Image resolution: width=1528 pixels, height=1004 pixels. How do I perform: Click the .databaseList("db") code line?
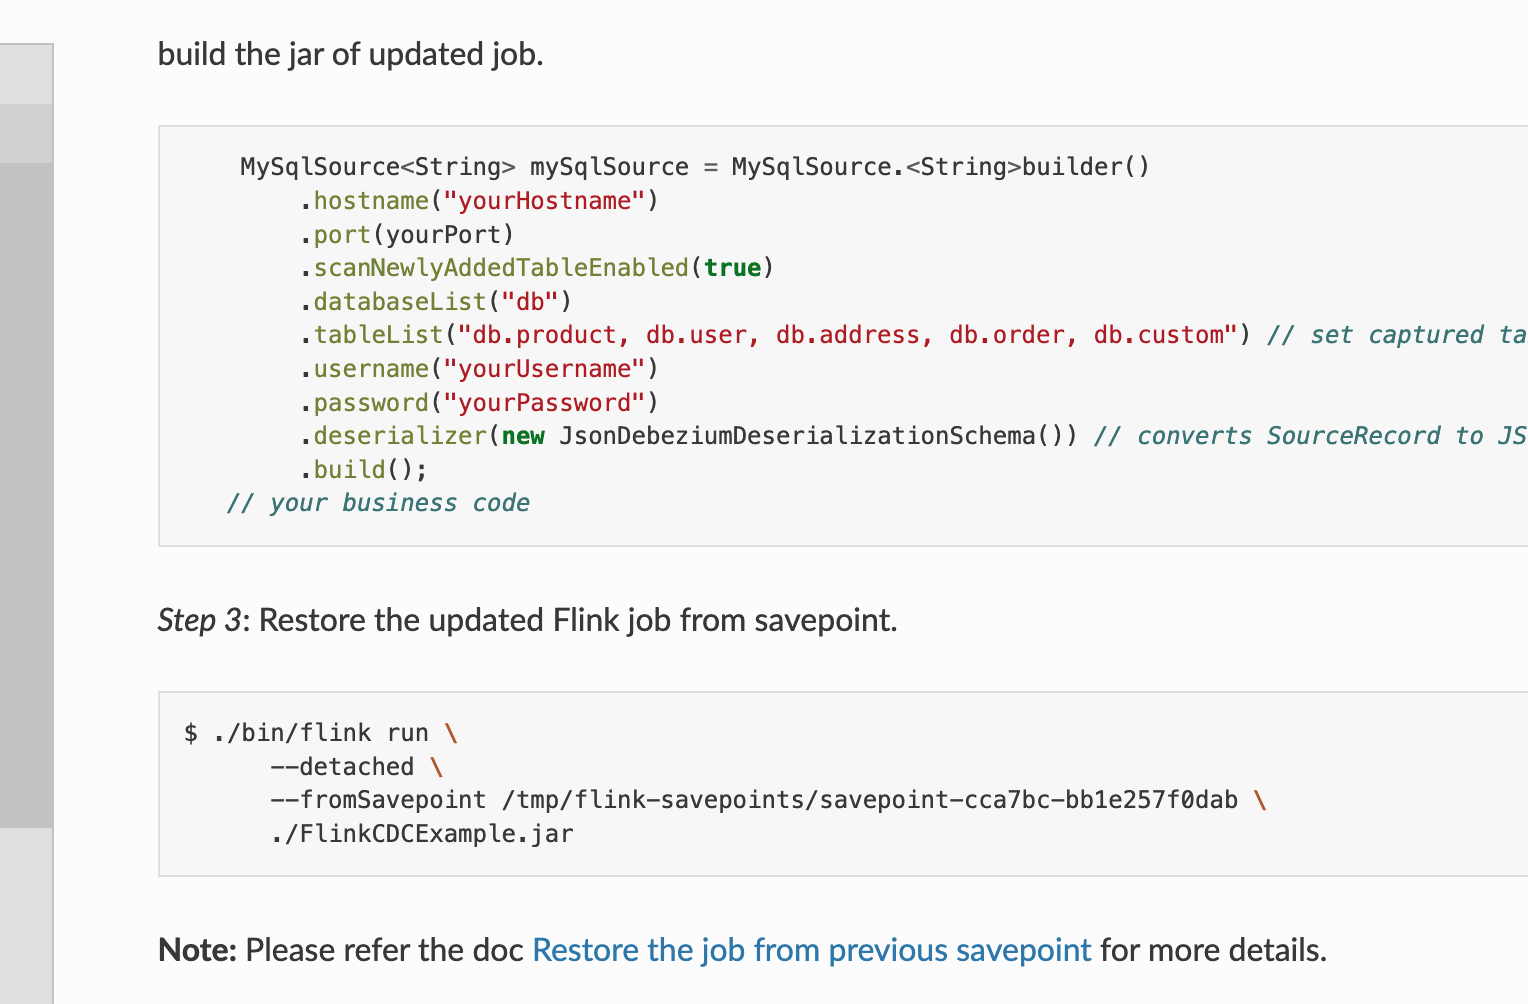coord(435,302)
